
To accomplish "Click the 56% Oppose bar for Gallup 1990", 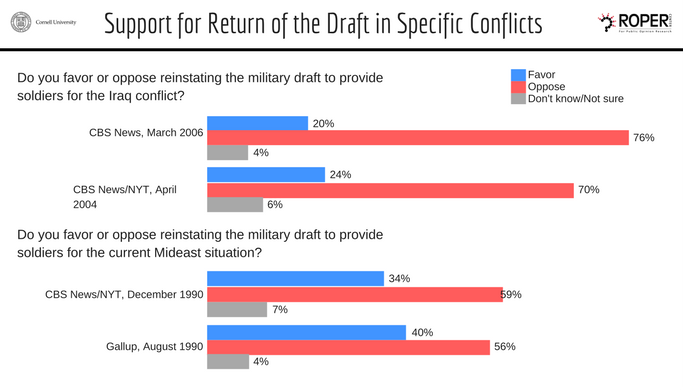I will pyautogui.click(x=348, y=347).
